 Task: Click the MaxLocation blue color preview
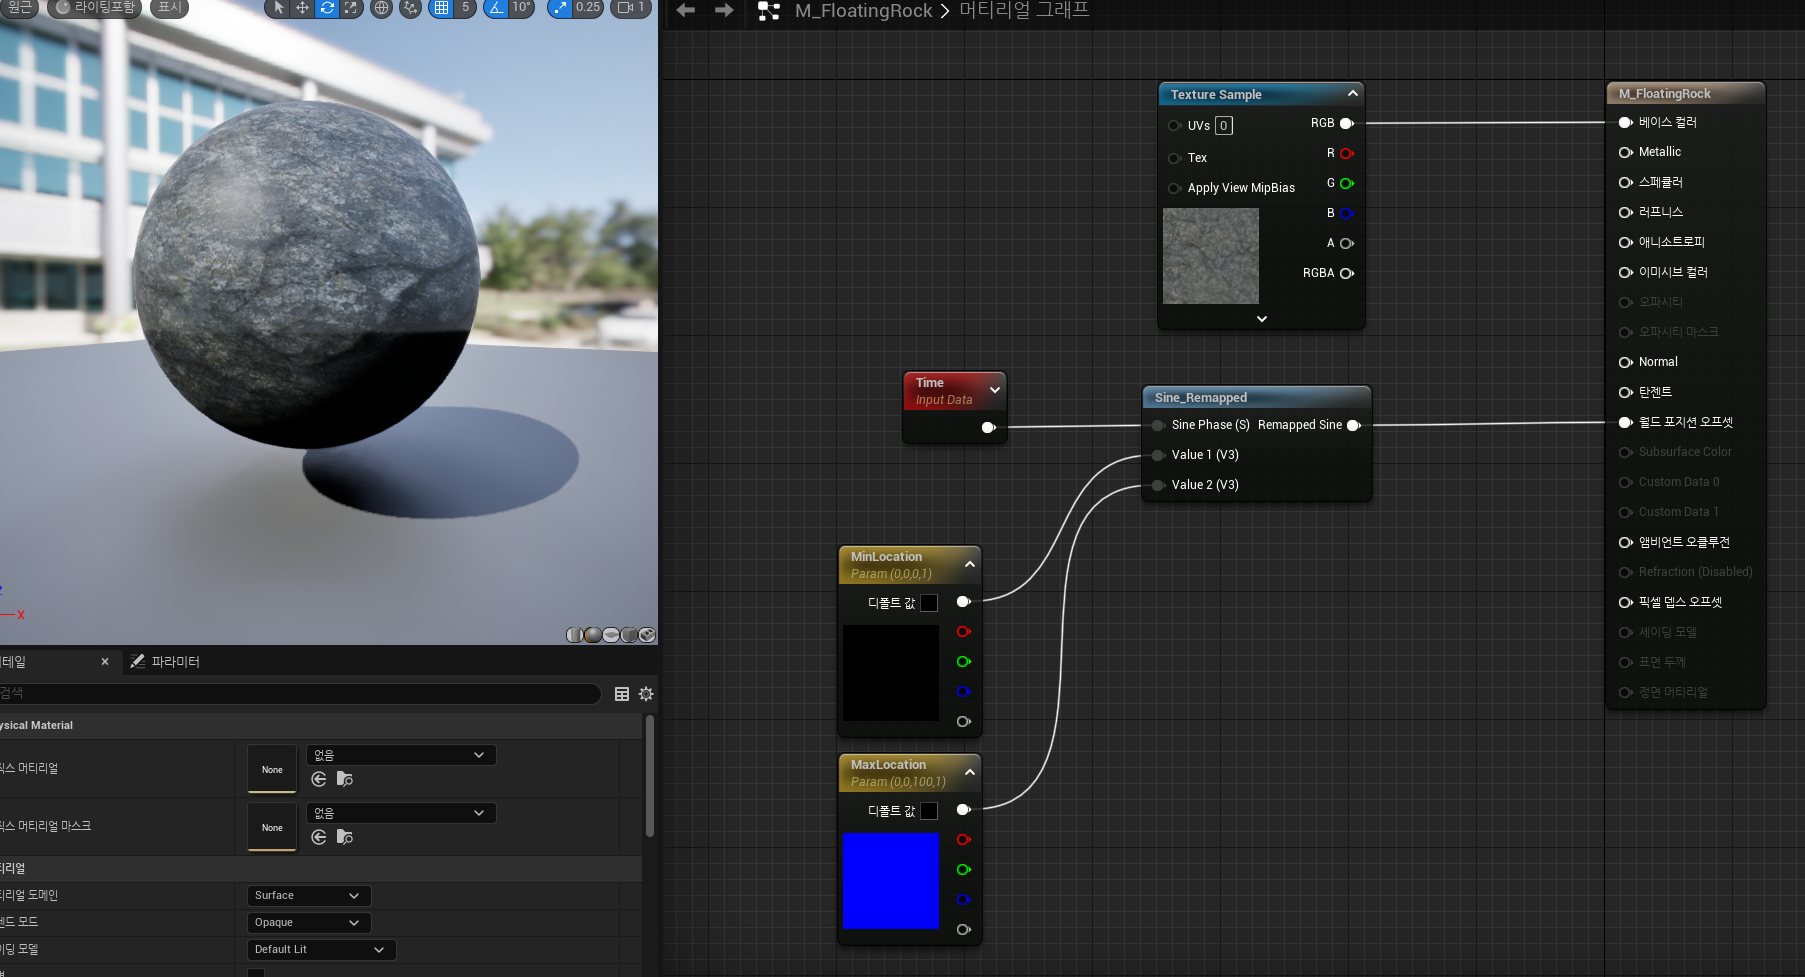891,881
